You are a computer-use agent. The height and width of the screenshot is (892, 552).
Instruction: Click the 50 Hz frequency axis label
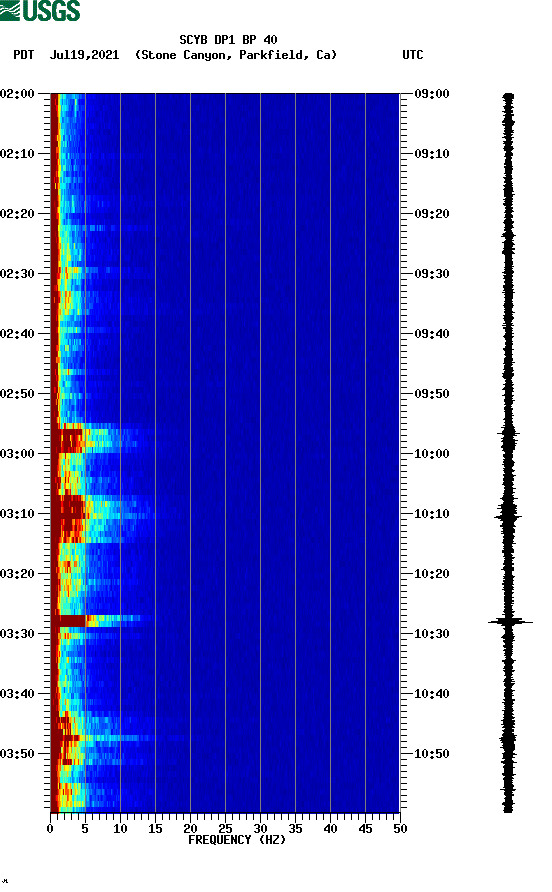coord(400,828)
